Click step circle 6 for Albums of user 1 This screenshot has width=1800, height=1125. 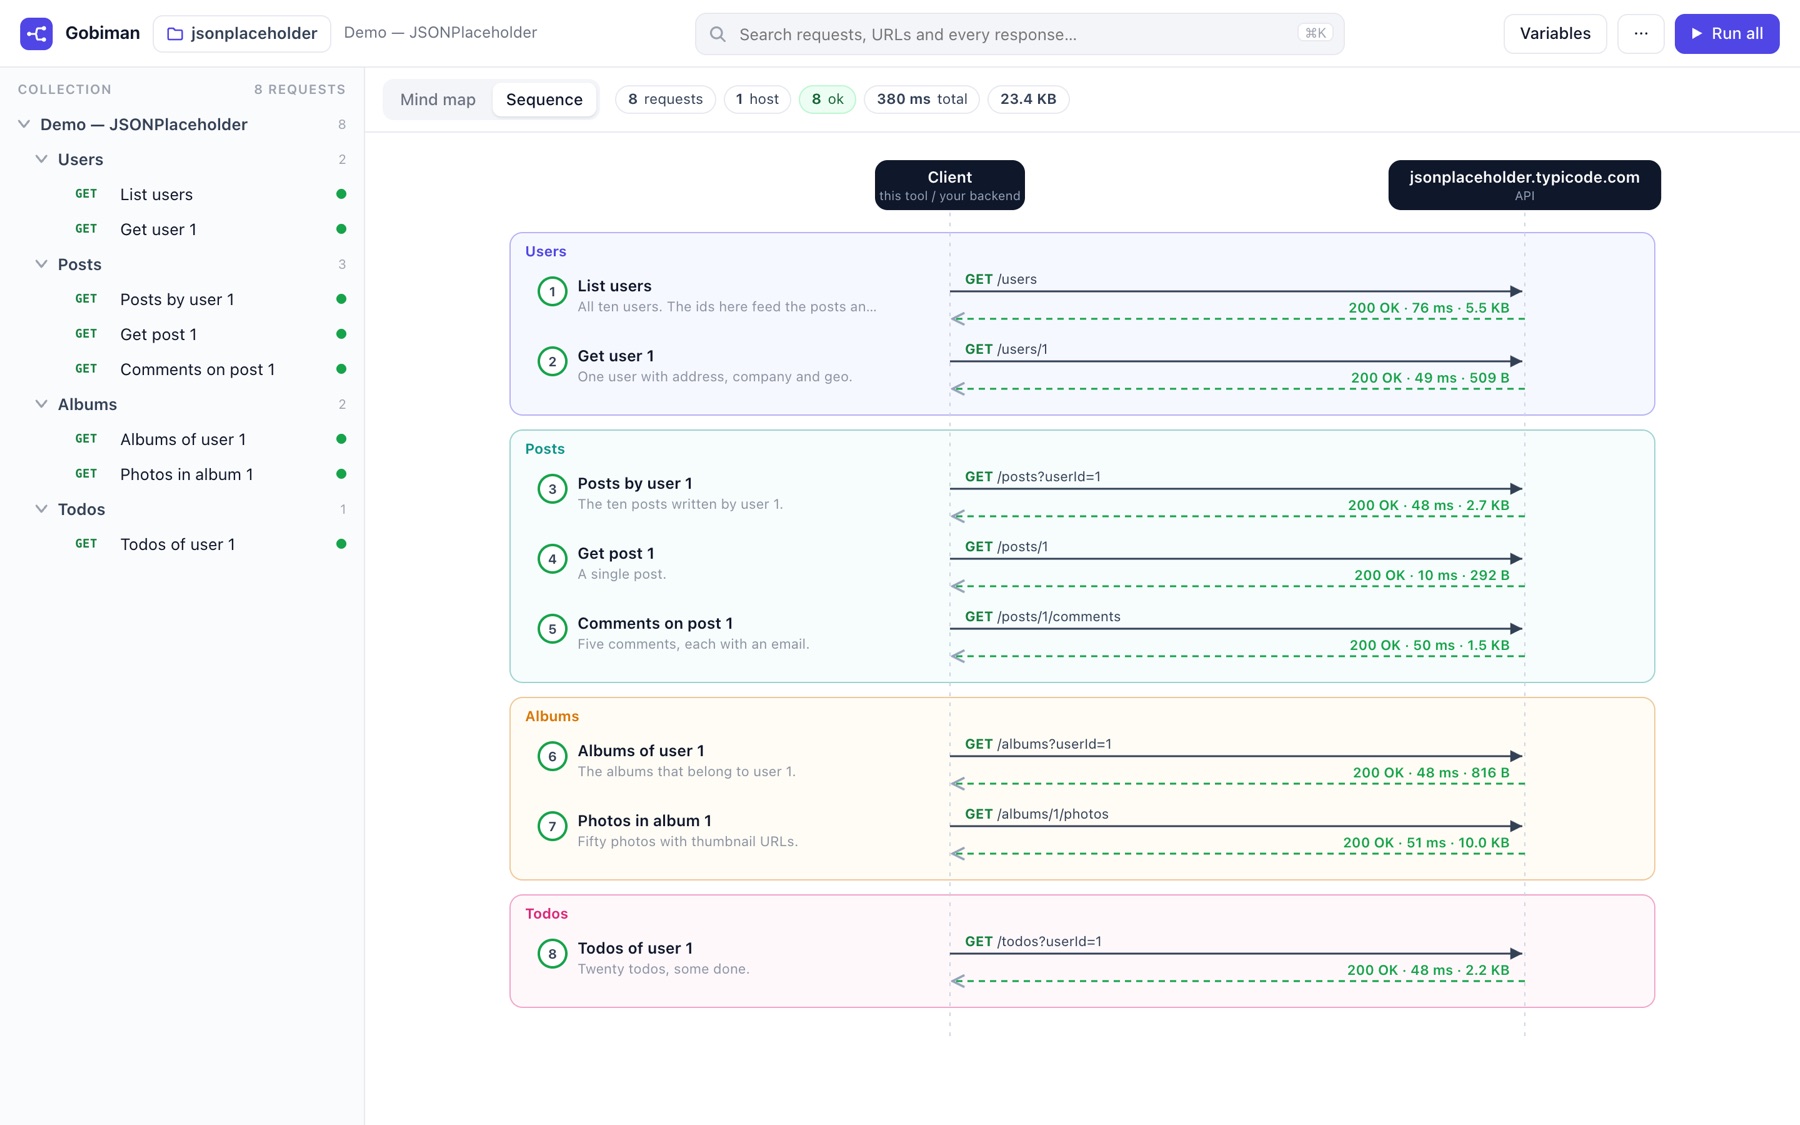[x=552, y=756]
